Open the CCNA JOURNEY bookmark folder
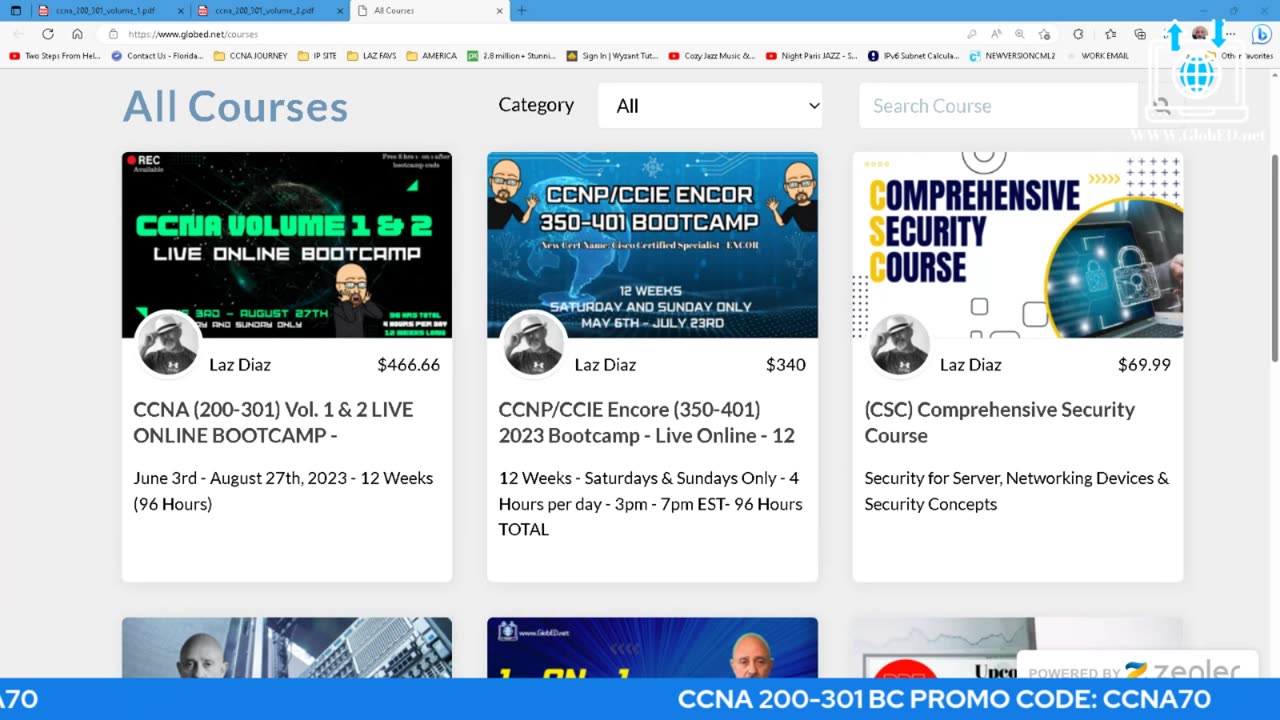Viewport: 1280px width, 720px height. click(x=250, y=56)
